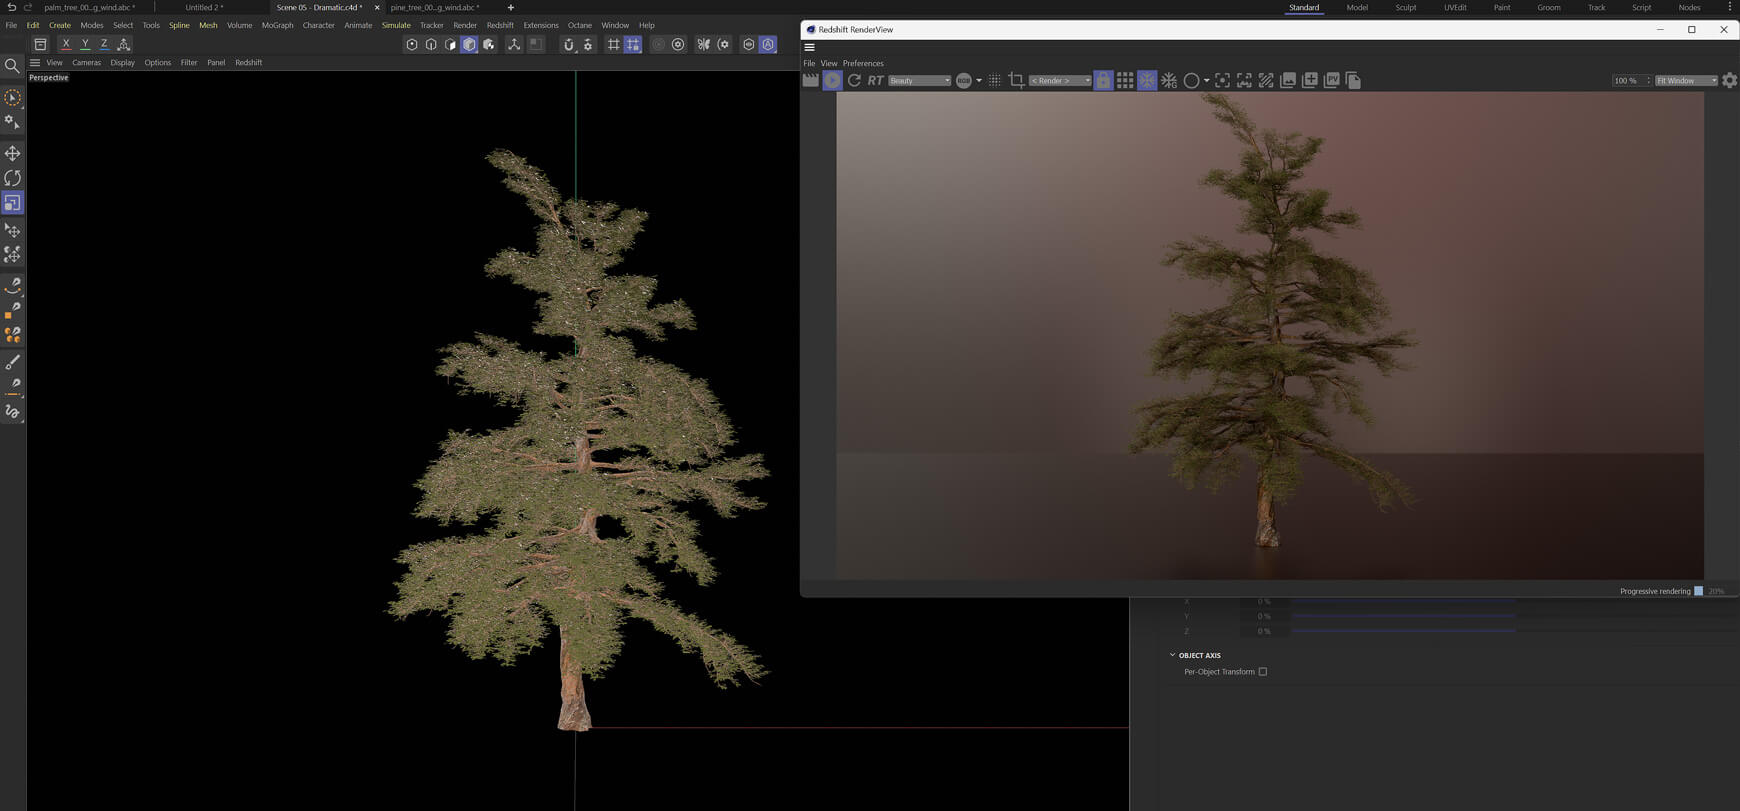Screen dimensions: 1740x811
Task: Click the Perspective viewport label
Action: 49,78
